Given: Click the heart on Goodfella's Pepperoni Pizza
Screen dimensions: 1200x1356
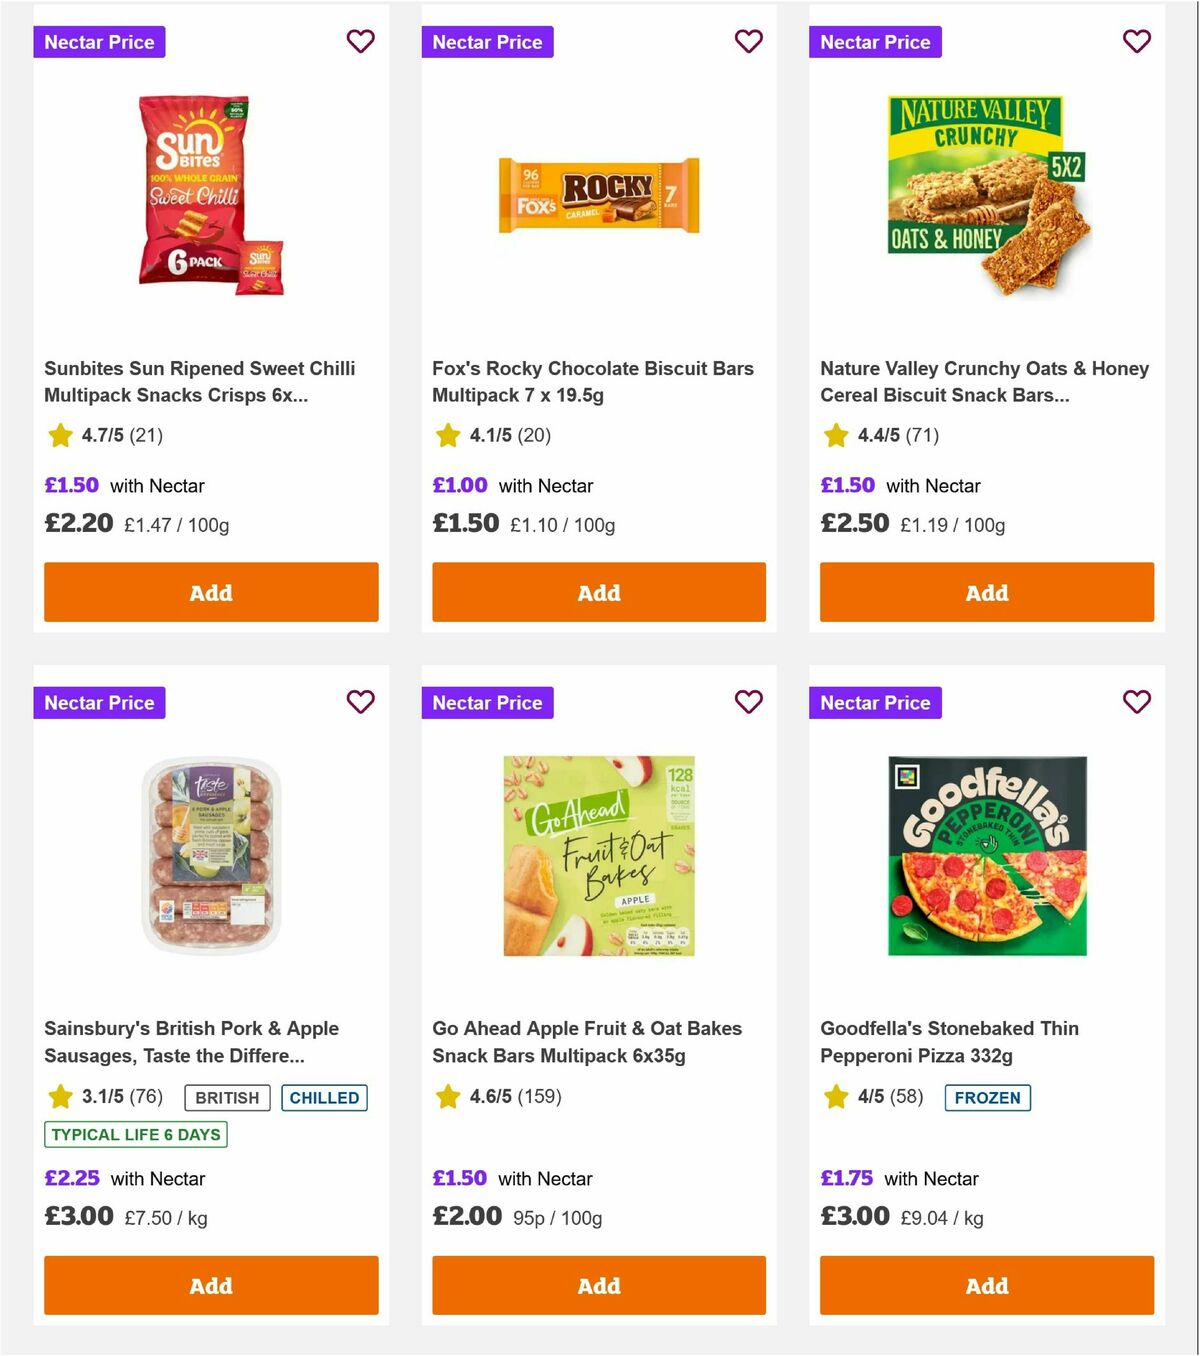Looking at the screenshot, I should click(x=1136, y=703).
